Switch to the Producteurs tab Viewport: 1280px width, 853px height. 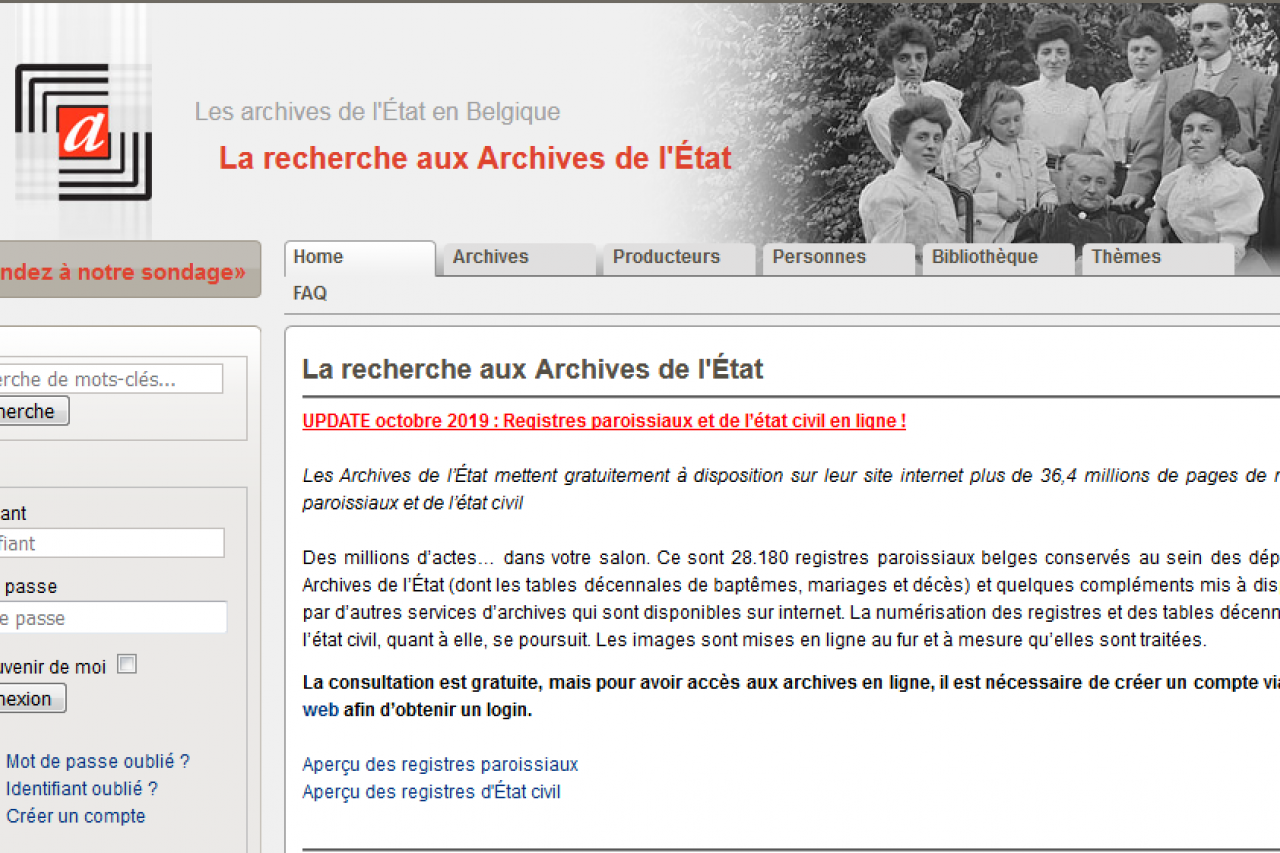pos(679,258)
